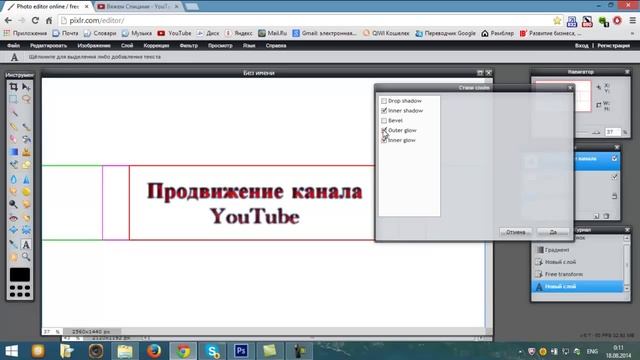The image size is (640, 360).
Task: Open the Файл menu
Action: tap(13, 46)
